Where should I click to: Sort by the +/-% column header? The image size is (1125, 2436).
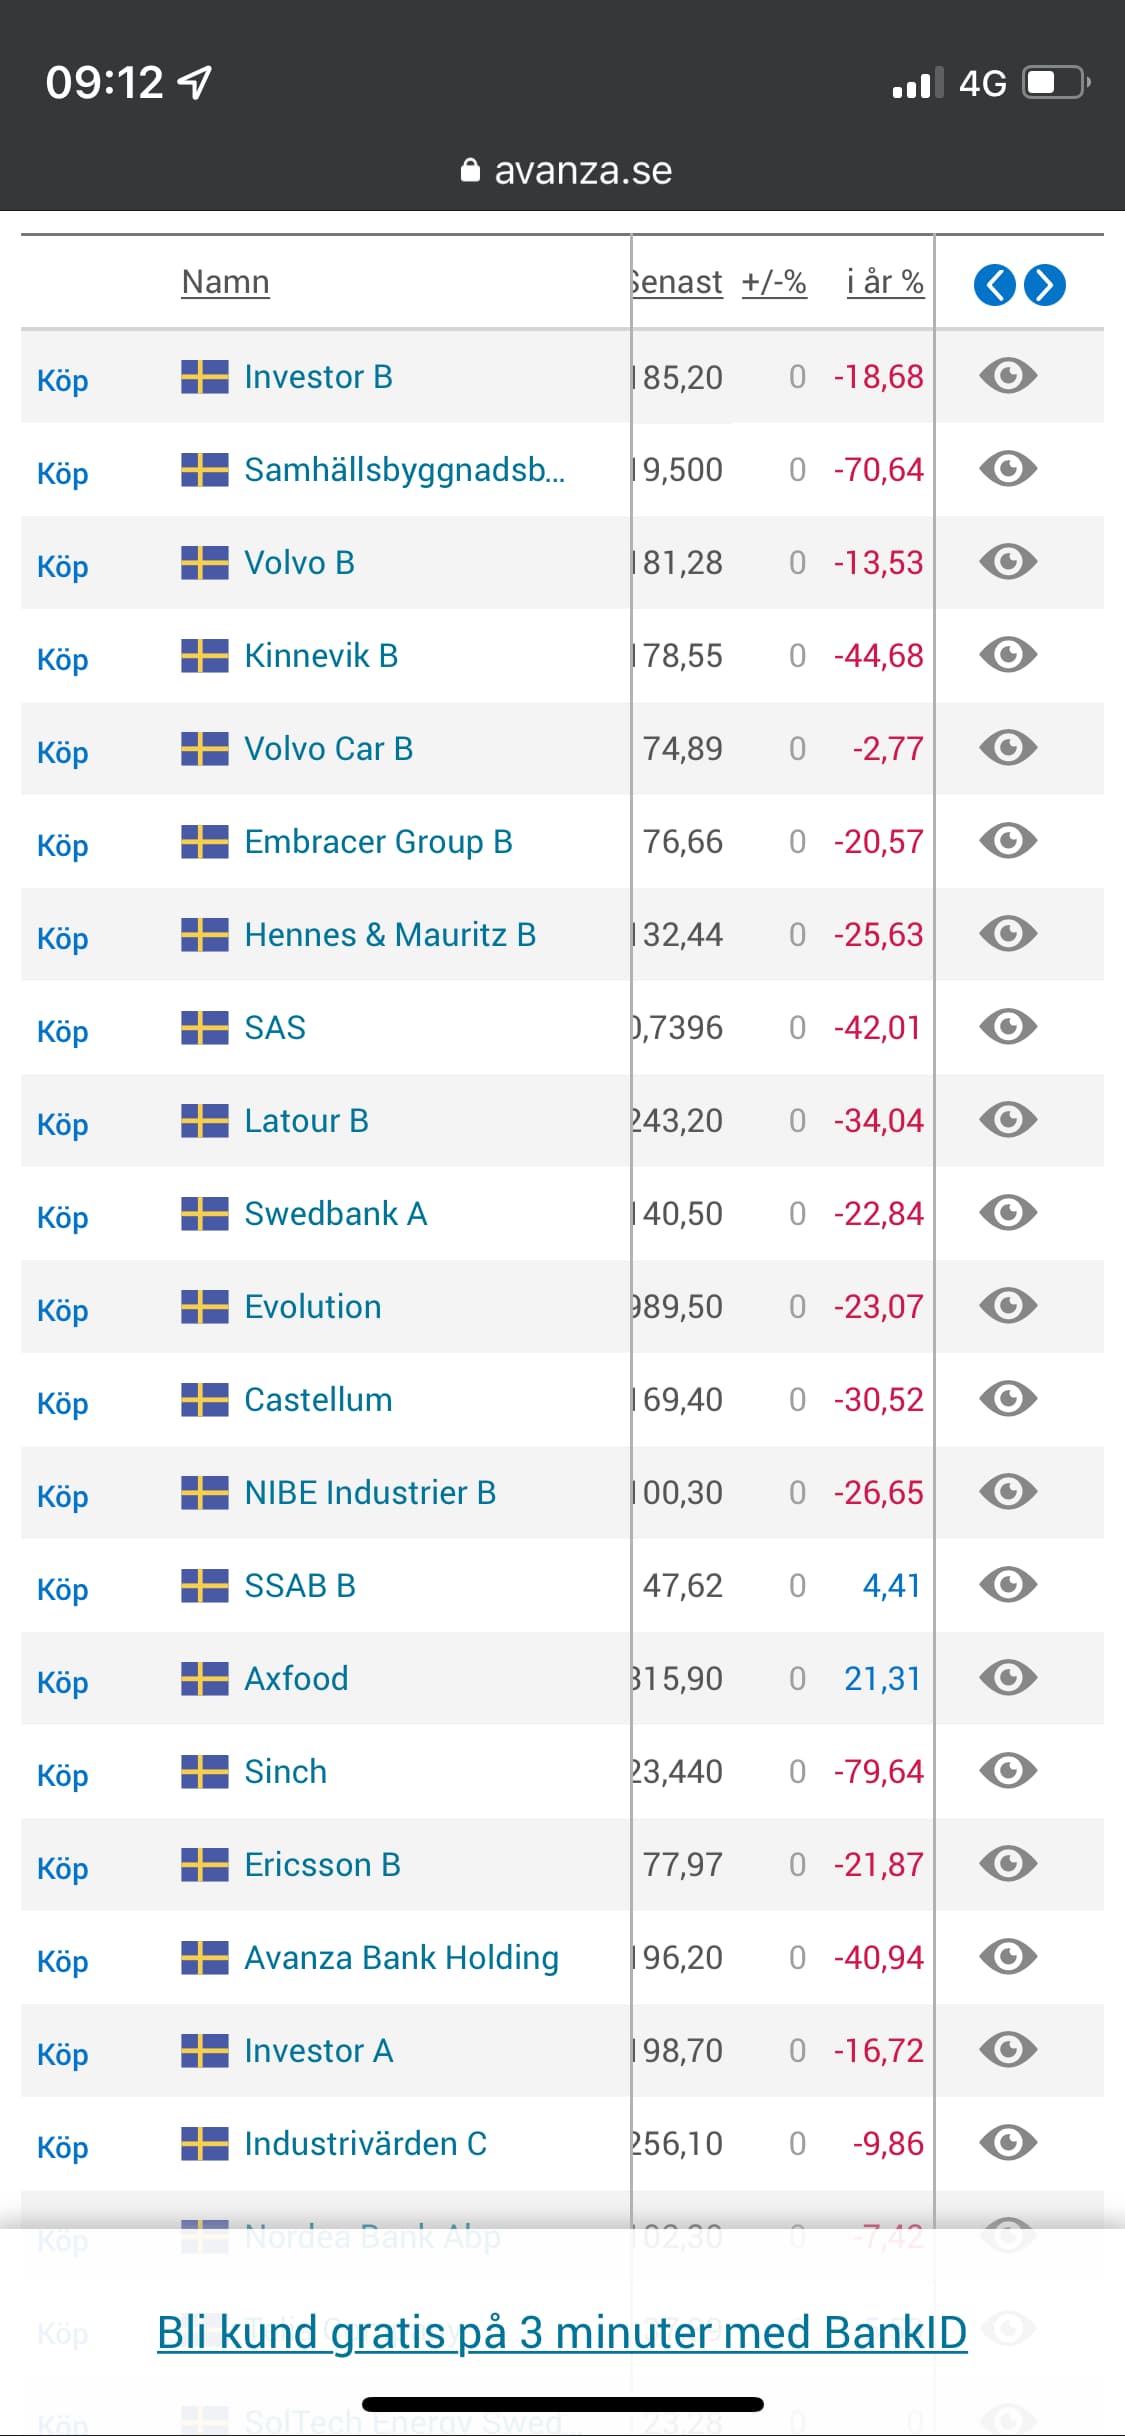pos(774,282)
